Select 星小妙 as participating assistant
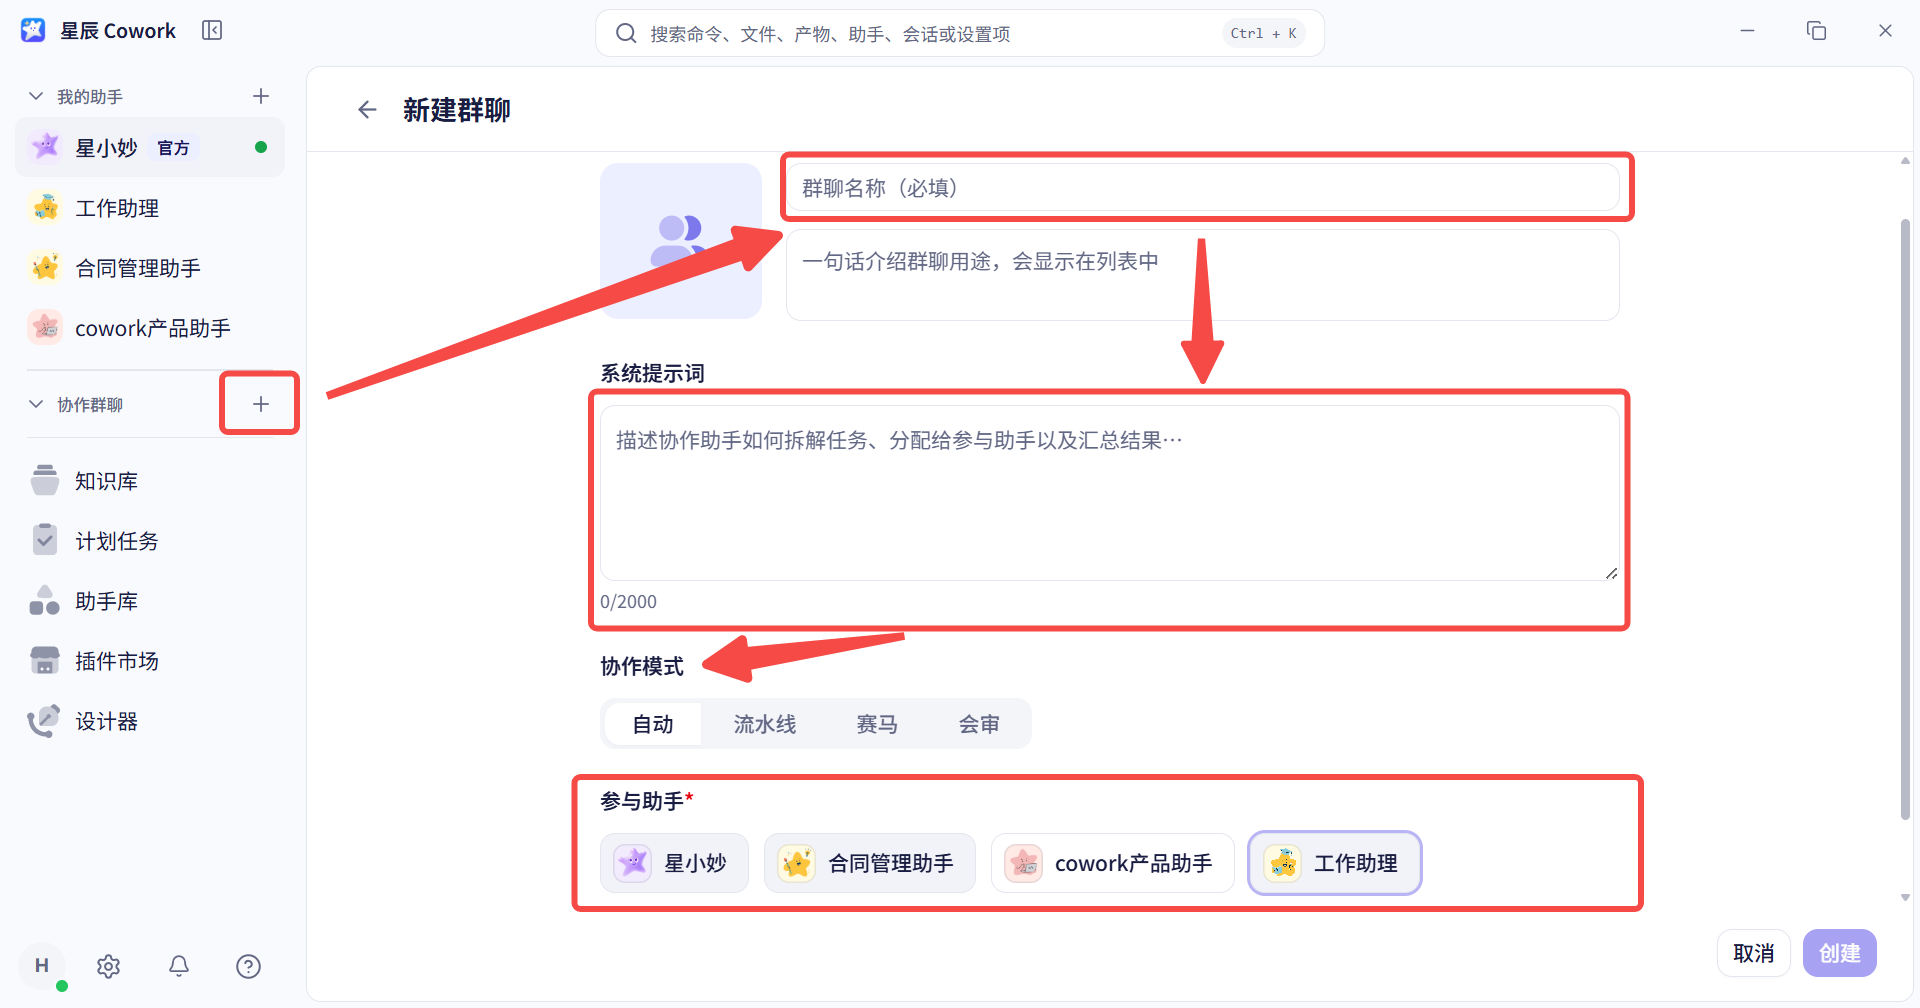The height and width of the screenshot is (1008, 1920). pos(675,863)
